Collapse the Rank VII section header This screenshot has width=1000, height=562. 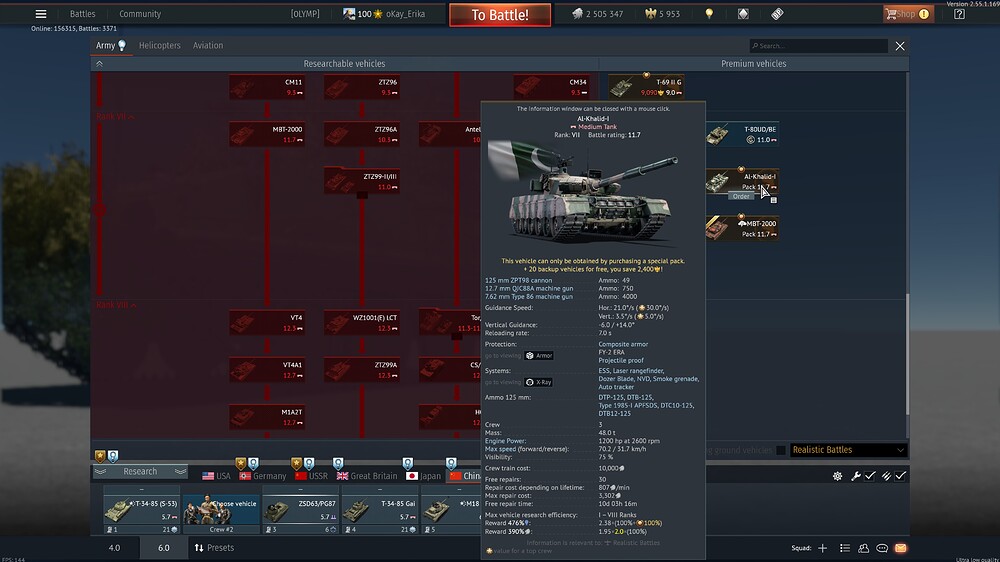click(115, 117)
